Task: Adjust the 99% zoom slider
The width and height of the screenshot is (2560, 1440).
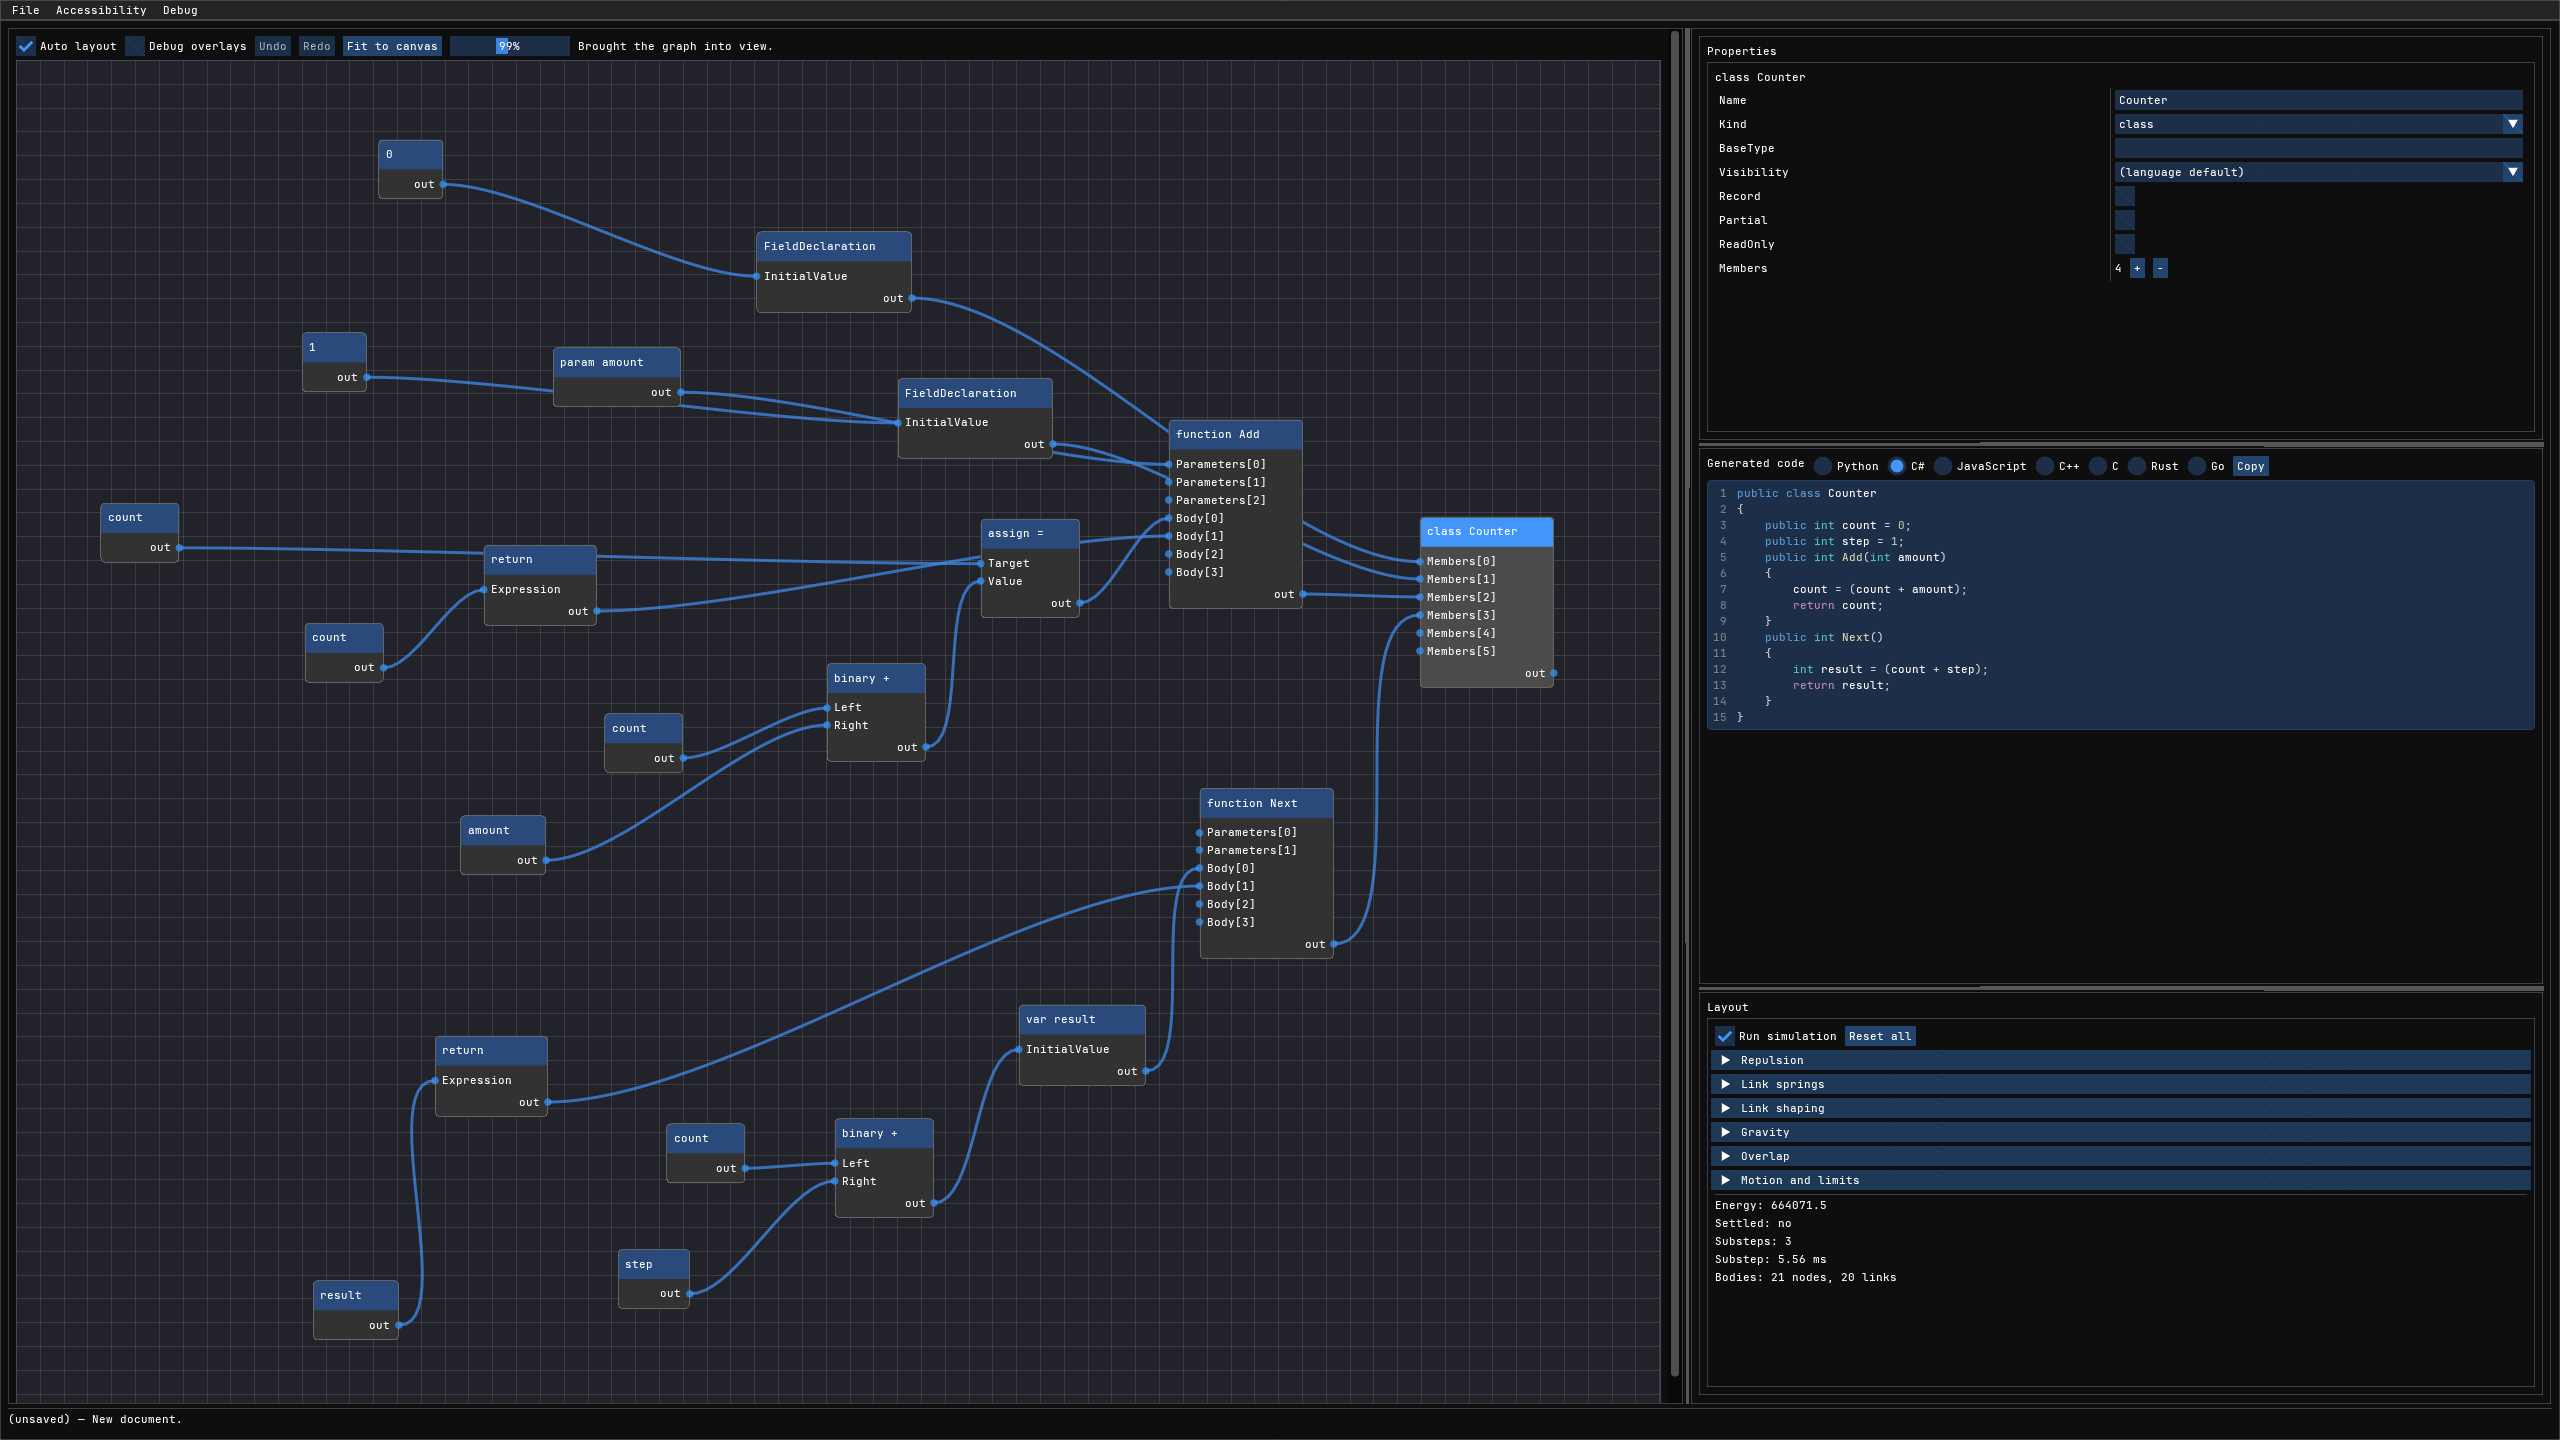Action: 510,46
